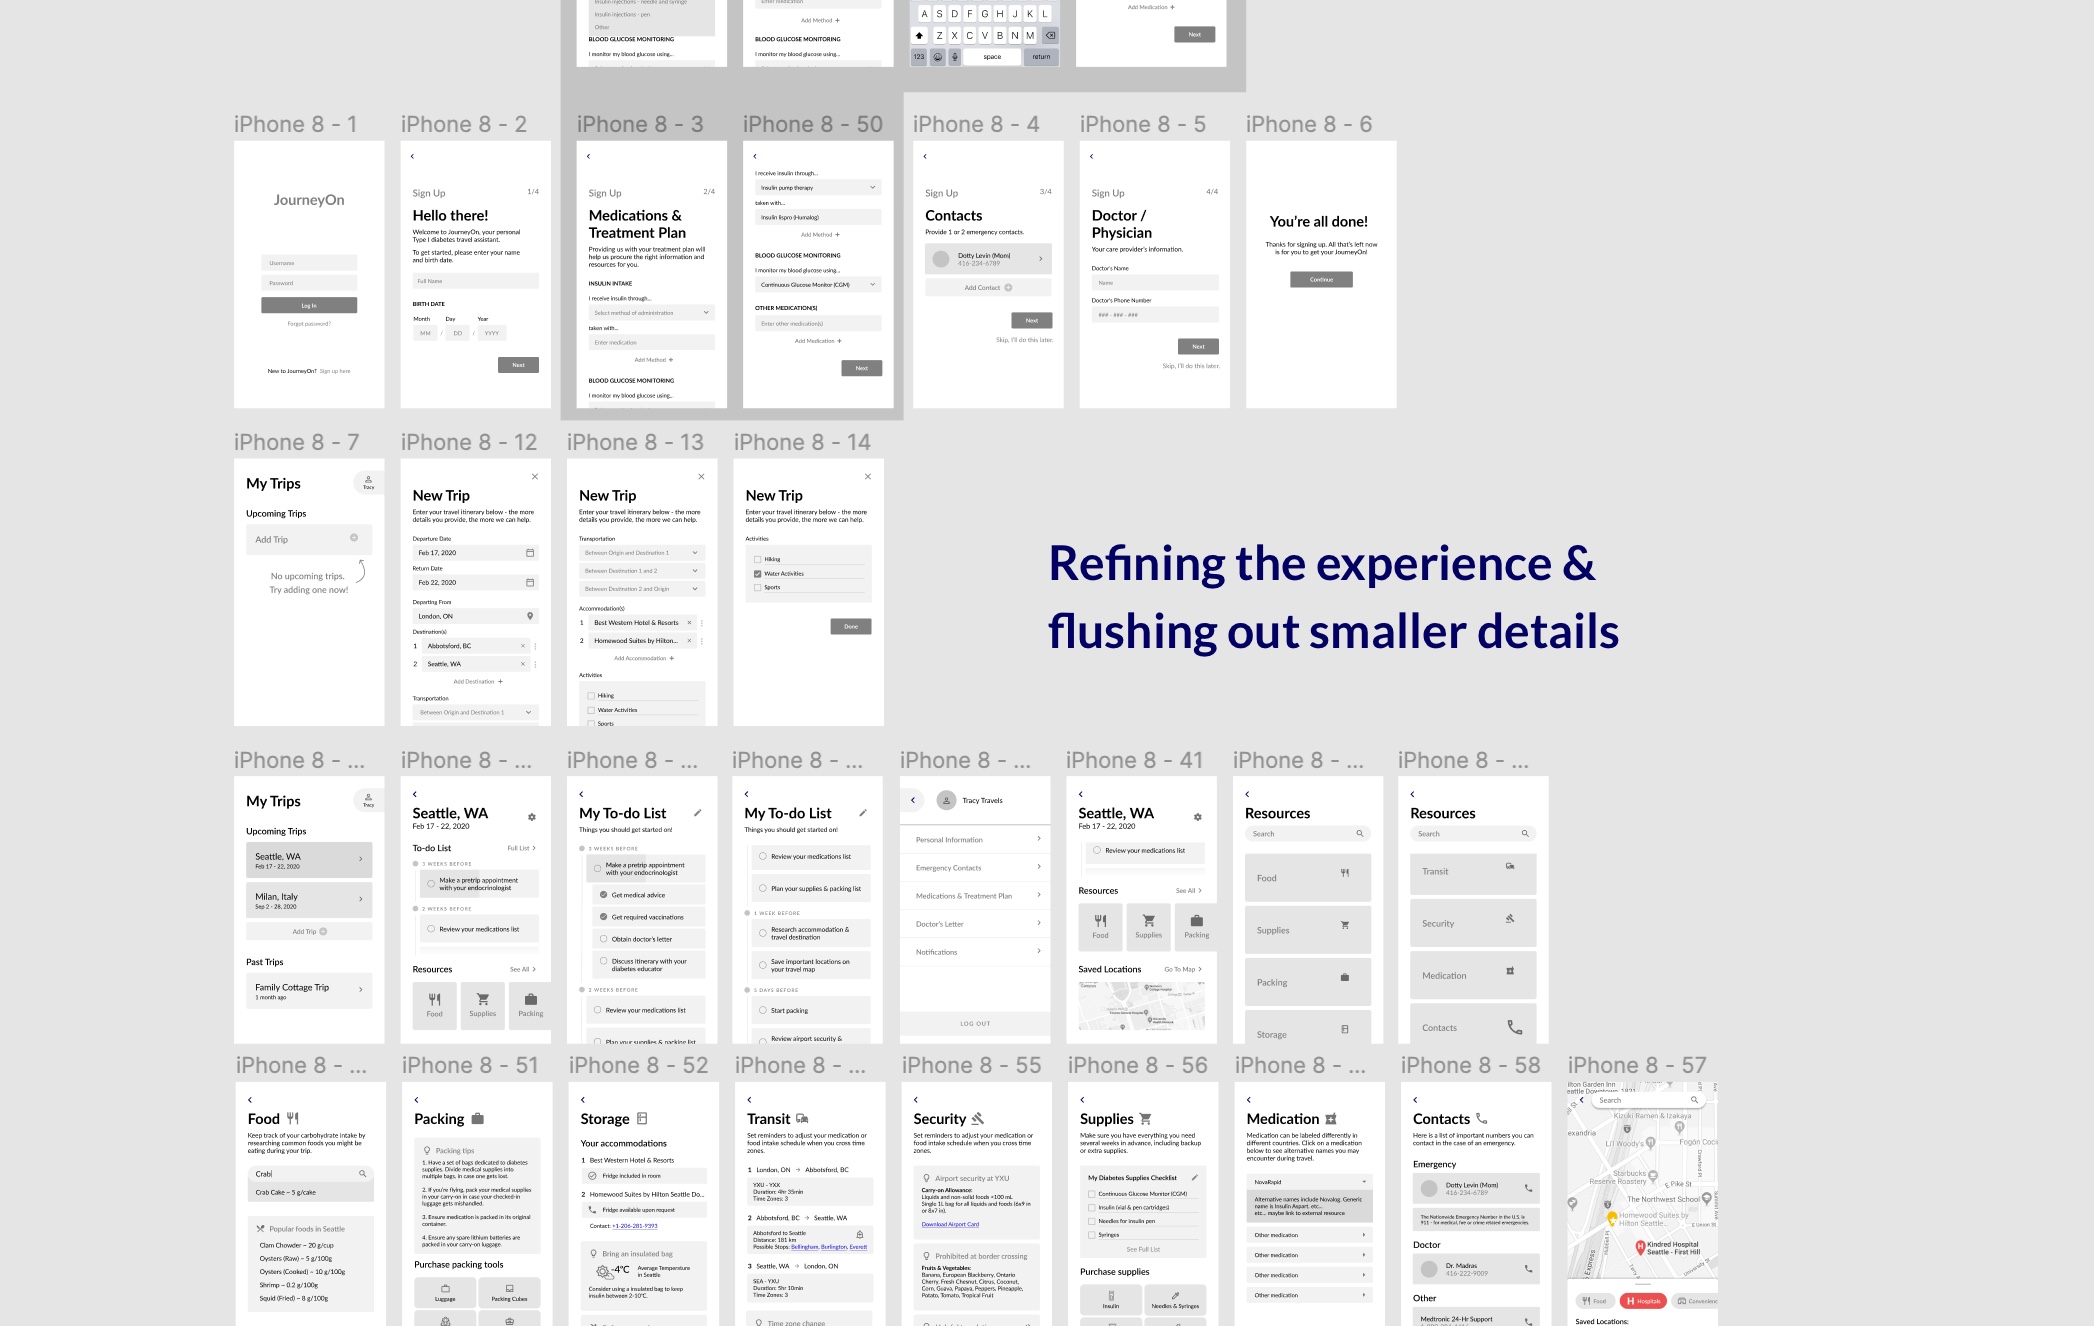Image resolution: width=2094 pixels, height=1326 pixels.
Task: Enable Sports activity checkbox
Action: pyautogui.click(x=759, y=587)
